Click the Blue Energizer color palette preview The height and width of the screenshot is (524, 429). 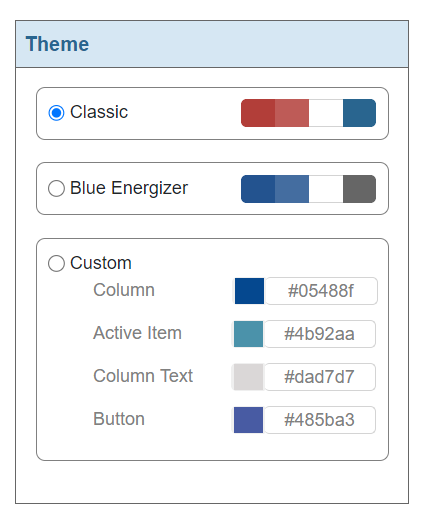308,189
